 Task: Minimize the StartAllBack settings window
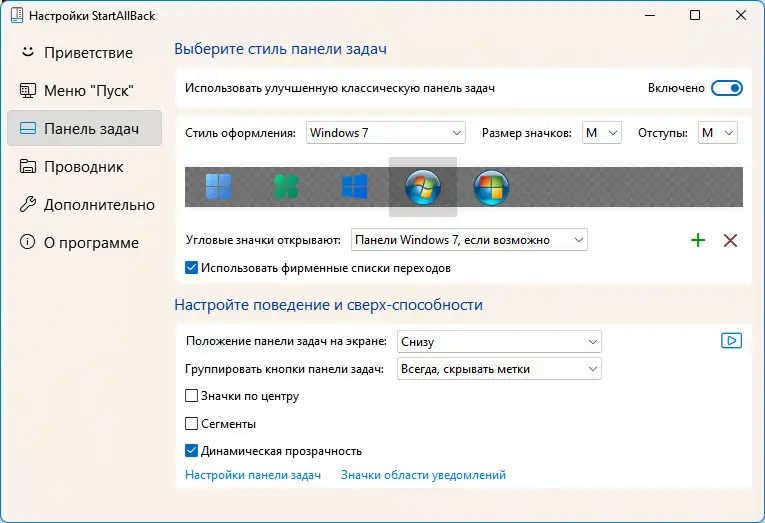tap(650, 15)
